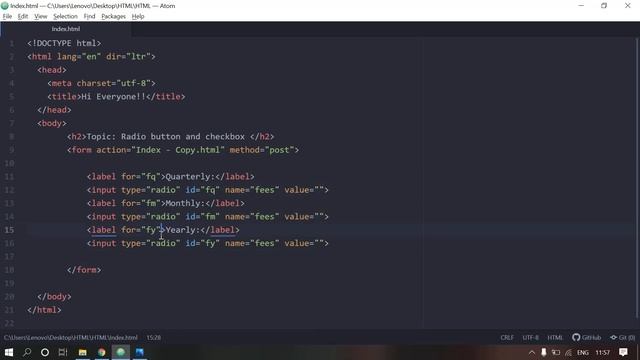Click the text "Hi Everyone!!" in the title tag
640x360 pixels.
click(x=113, y=97)
